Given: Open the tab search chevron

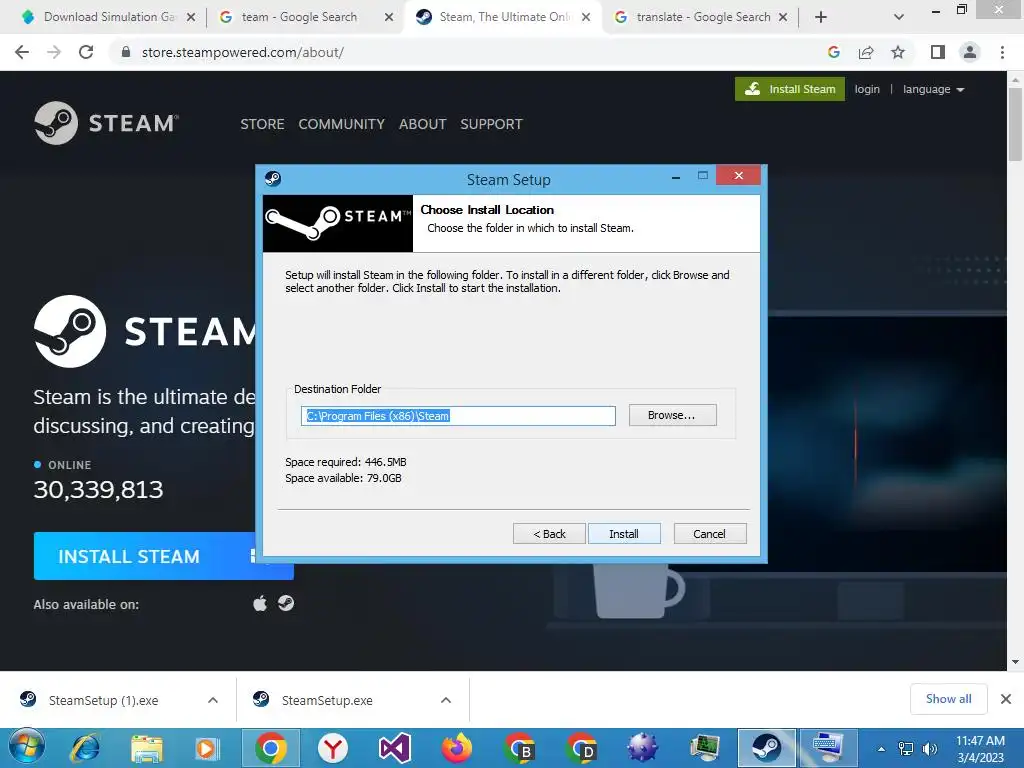Looking at the screenshot, I should point(899,17).
